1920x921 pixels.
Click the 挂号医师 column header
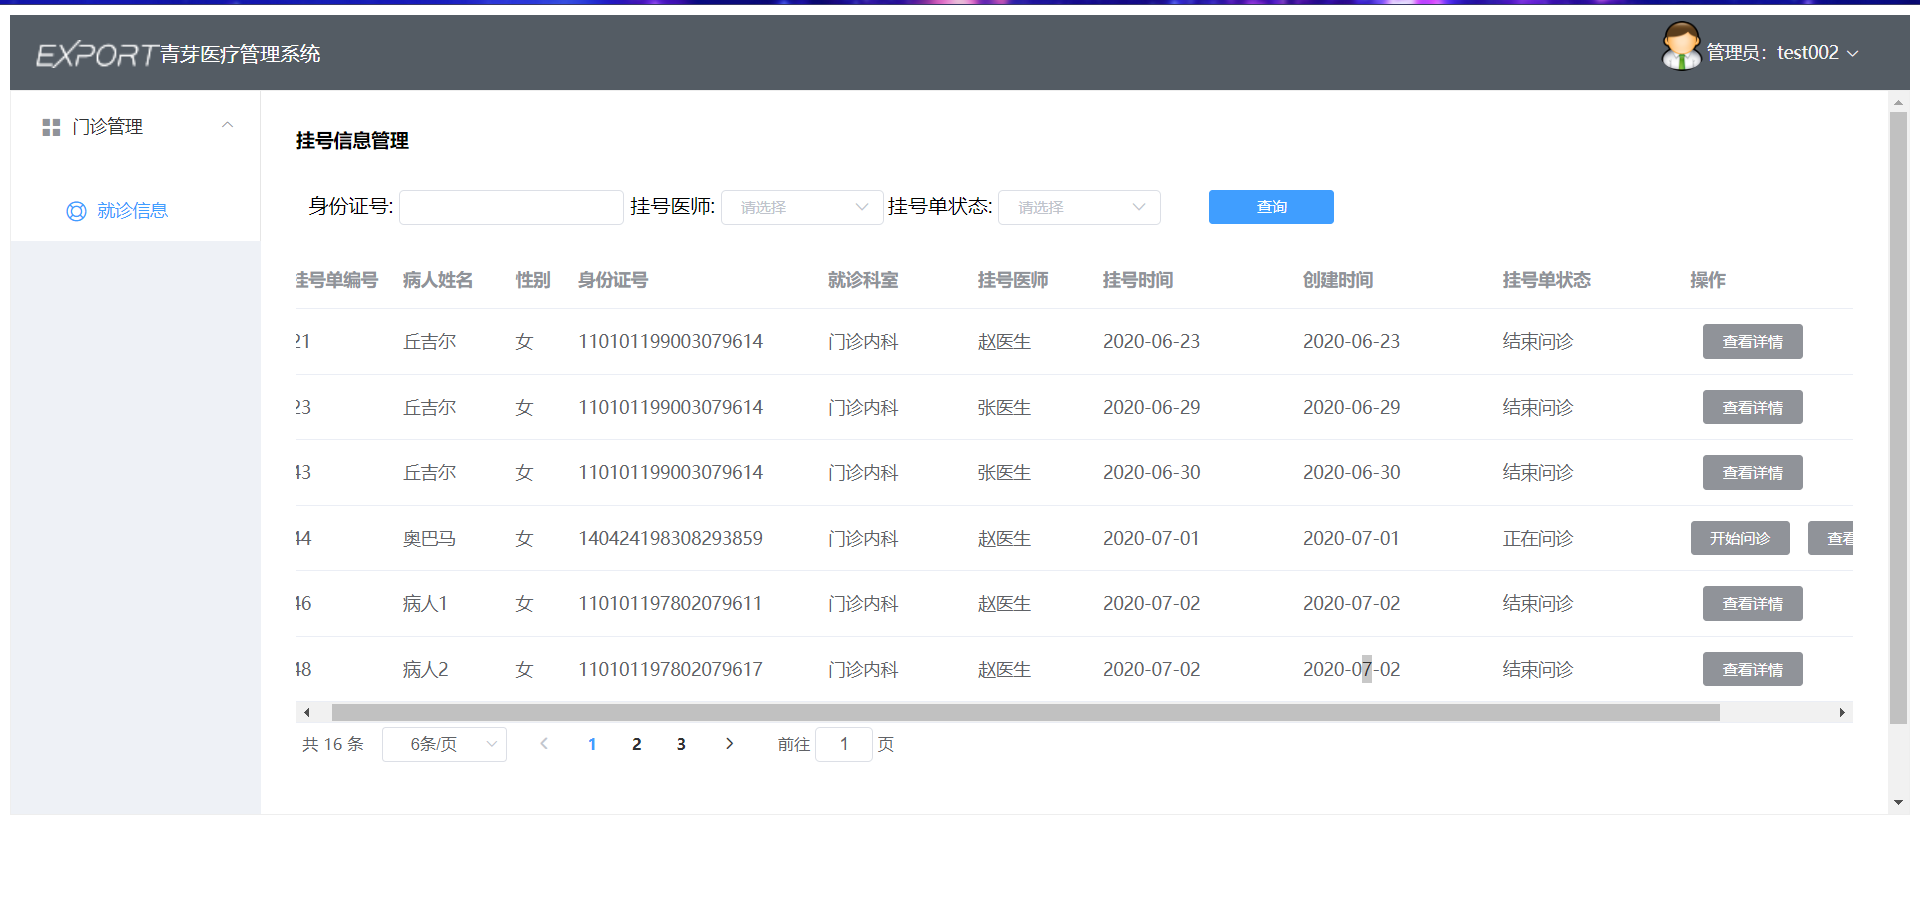pyautogui.click(x=1013, y=280)
